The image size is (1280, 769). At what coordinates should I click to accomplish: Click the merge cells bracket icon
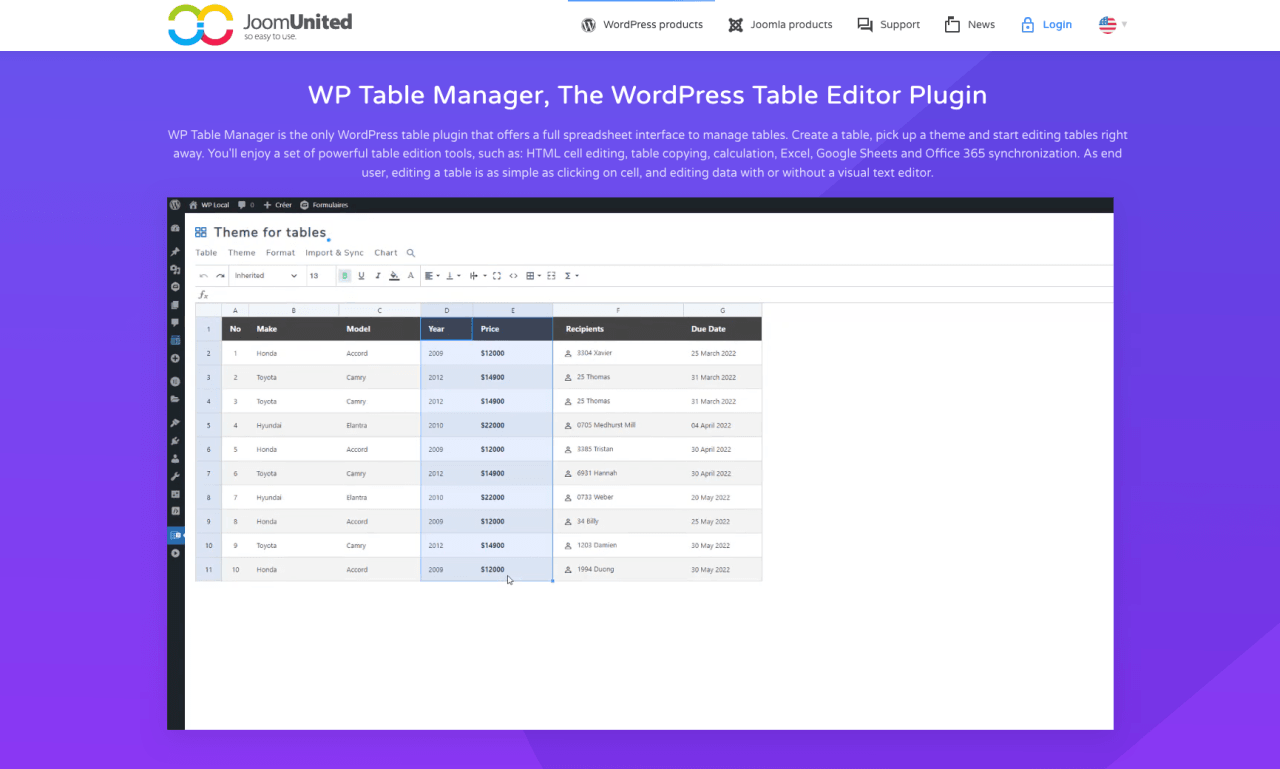coord(497,276)
